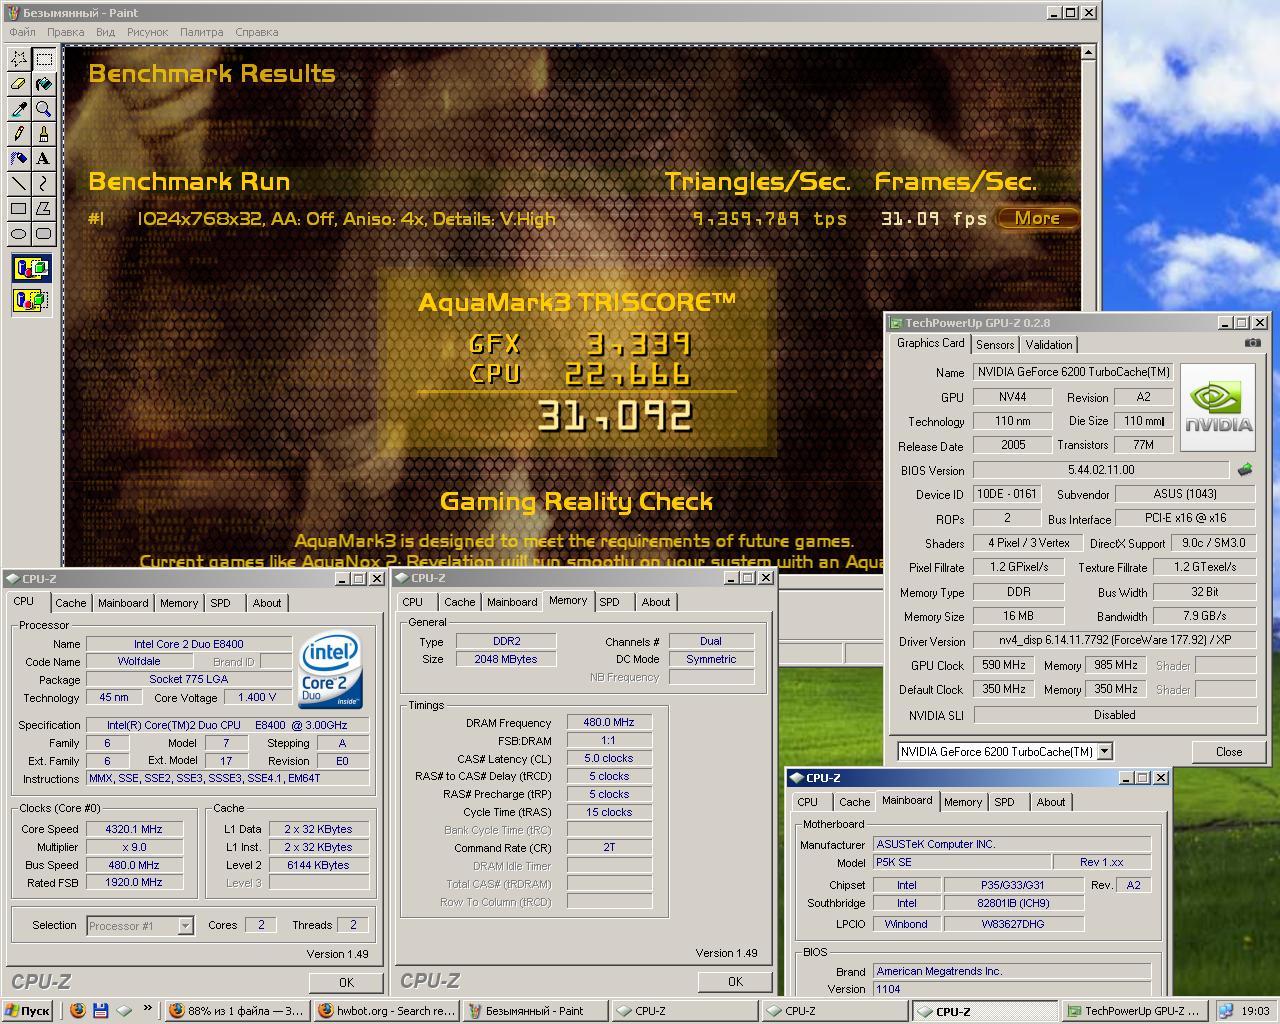The width and height of the screenshot is (1280, 1024).
Task: Open Cache tab in the Core 2 Duo CPU-Z window
Action: coord(71,603)
